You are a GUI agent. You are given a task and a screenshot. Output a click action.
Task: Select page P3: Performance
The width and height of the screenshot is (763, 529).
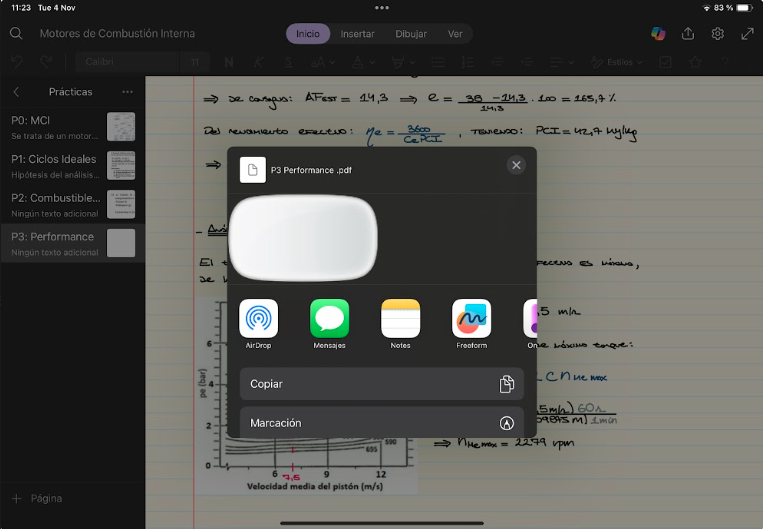point(73,243)
